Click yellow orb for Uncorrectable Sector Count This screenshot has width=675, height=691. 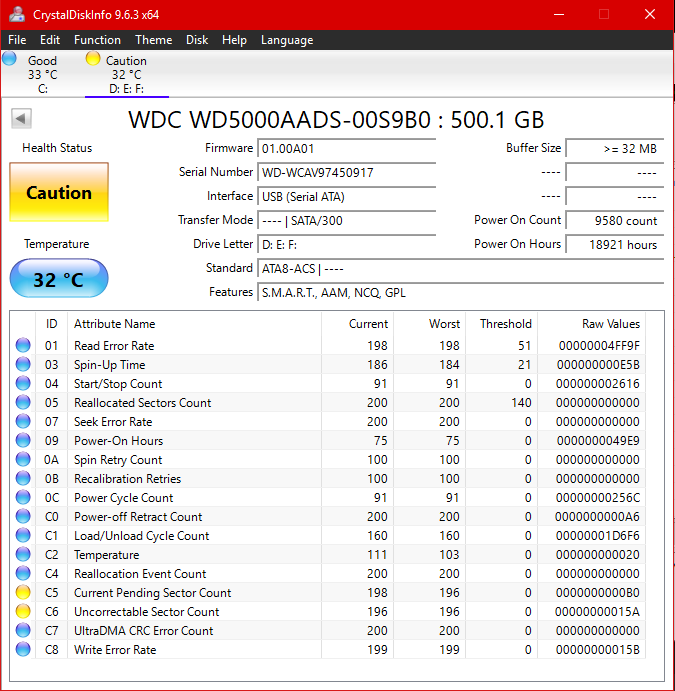(23, 611)
